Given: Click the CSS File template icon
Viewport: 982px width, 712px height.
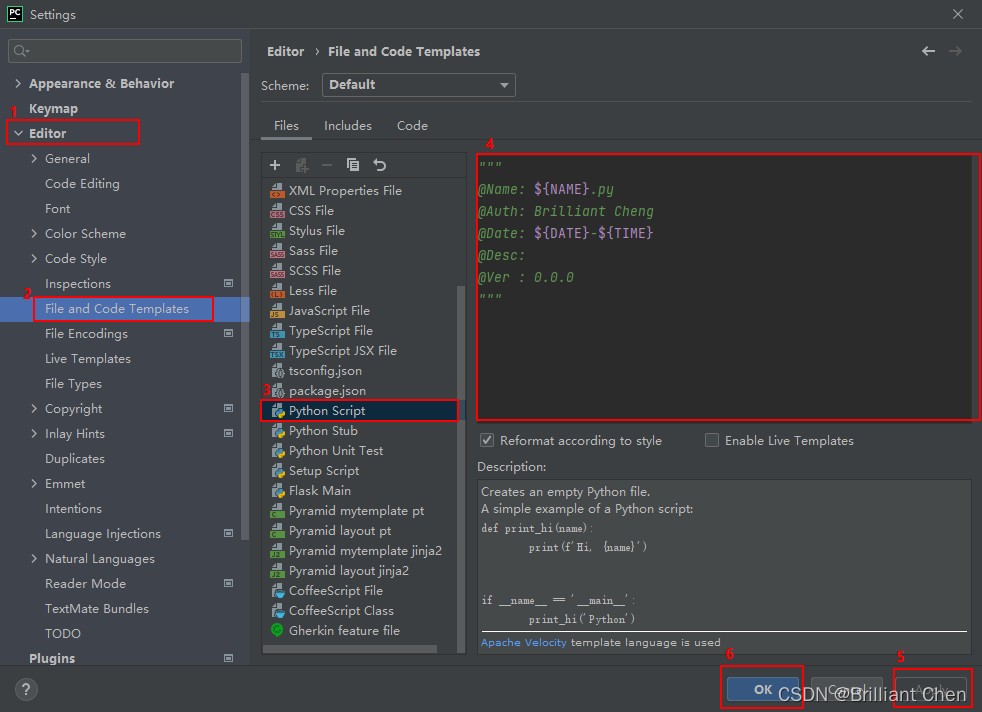Looking at the screenshot, I should (277, 210).
